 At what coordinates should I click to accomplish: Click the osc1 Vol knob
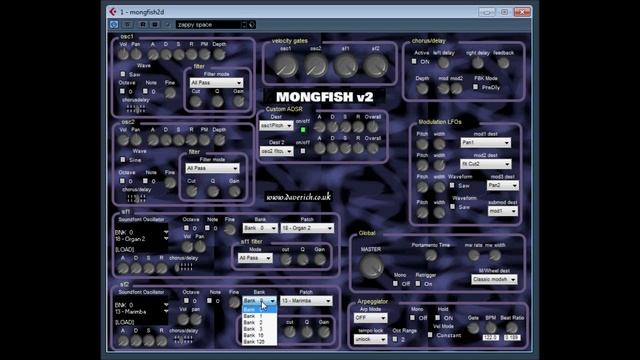click(123, 54)
